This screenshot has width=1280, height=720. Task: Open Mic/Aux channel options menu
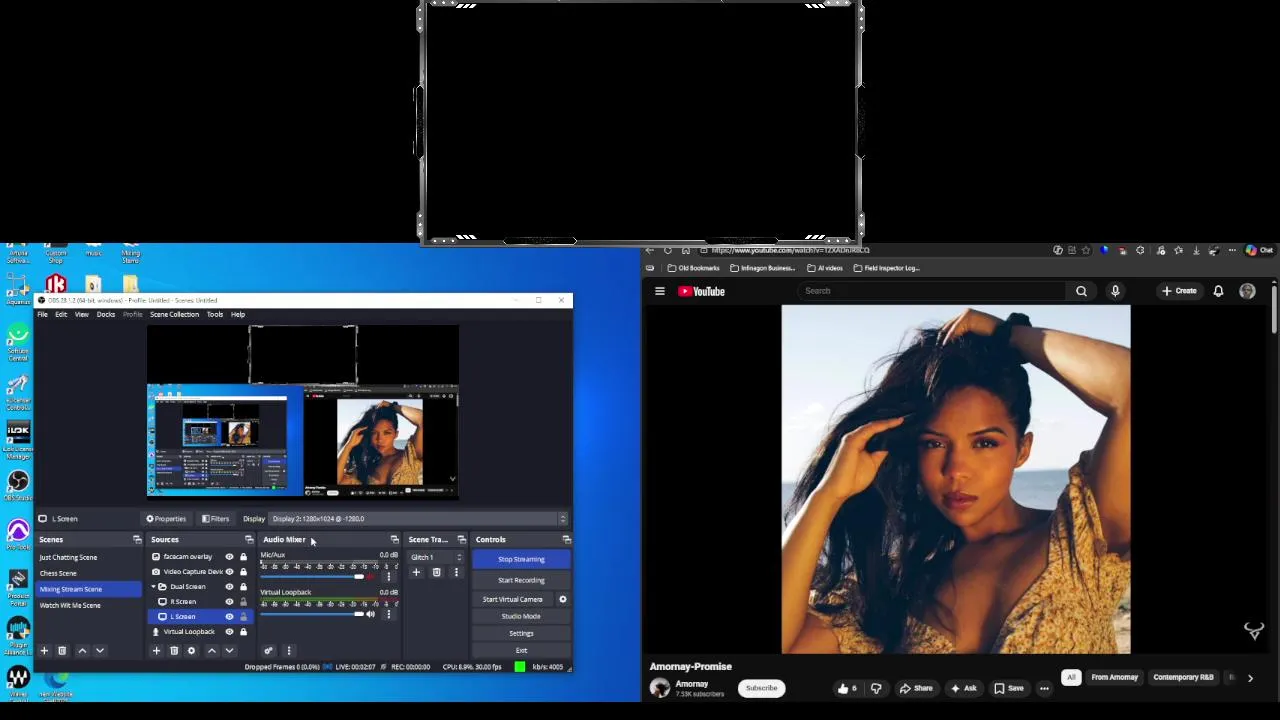tap(389, 577)
